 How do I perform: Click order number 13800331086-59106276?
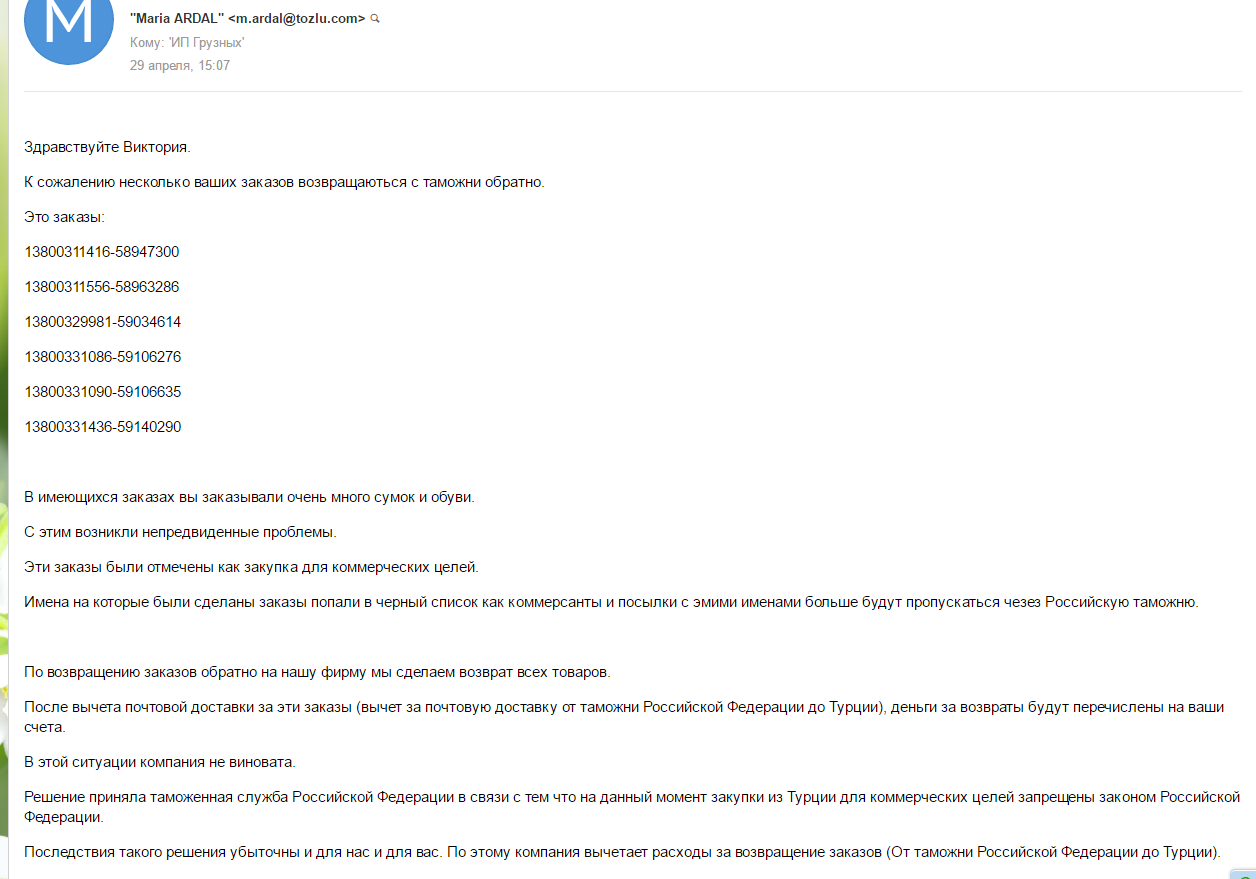point(102,357)
